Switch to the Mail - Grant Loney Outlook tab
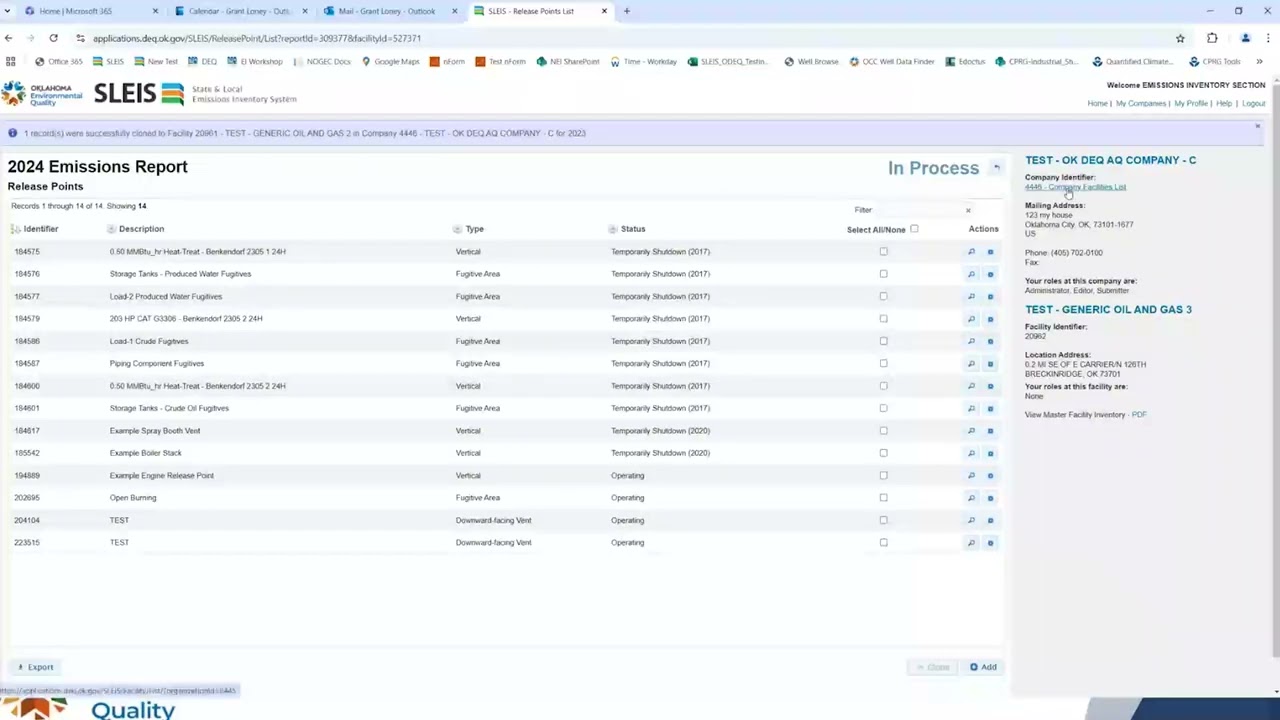The image size is (1280, 720). [391, 11]
